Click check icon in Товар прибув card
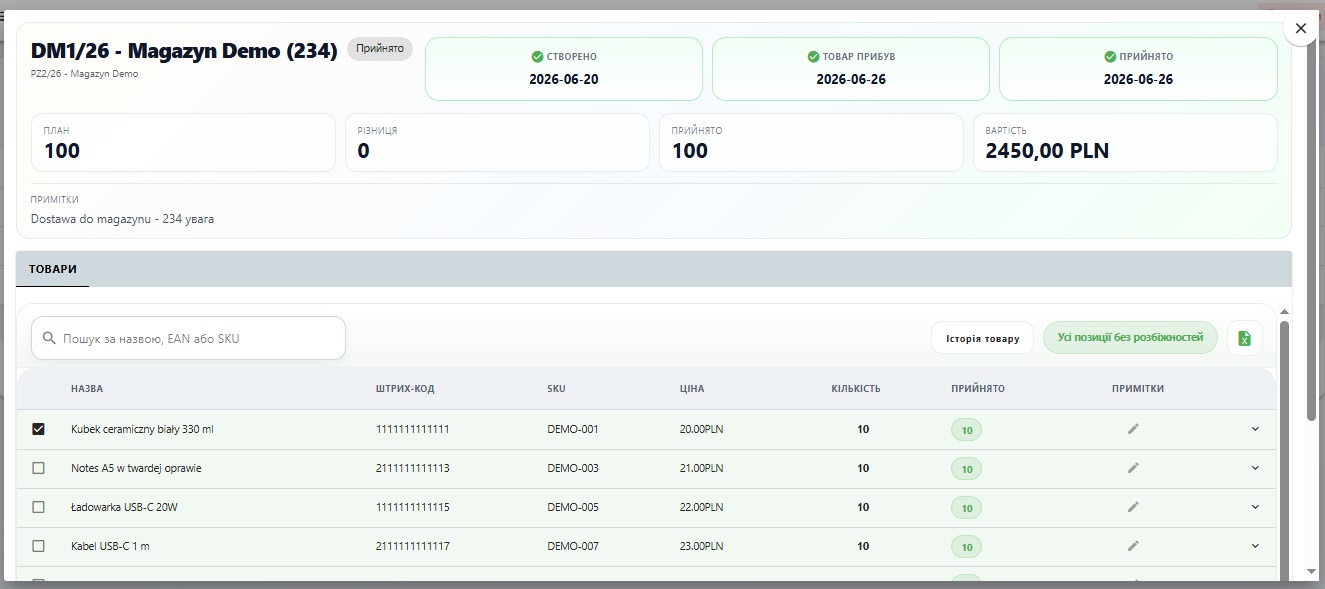Image resolution: width=1325 pixels, height=589 pixels. (813, 57)
